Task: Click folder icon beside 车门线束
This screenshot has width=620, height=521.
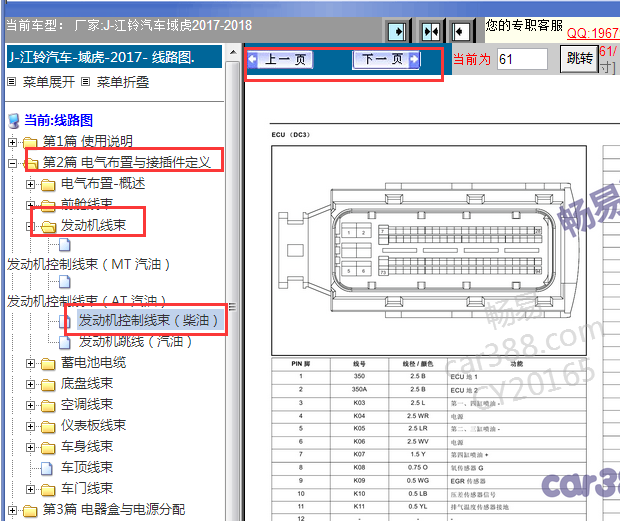Action: pos(48,489)
